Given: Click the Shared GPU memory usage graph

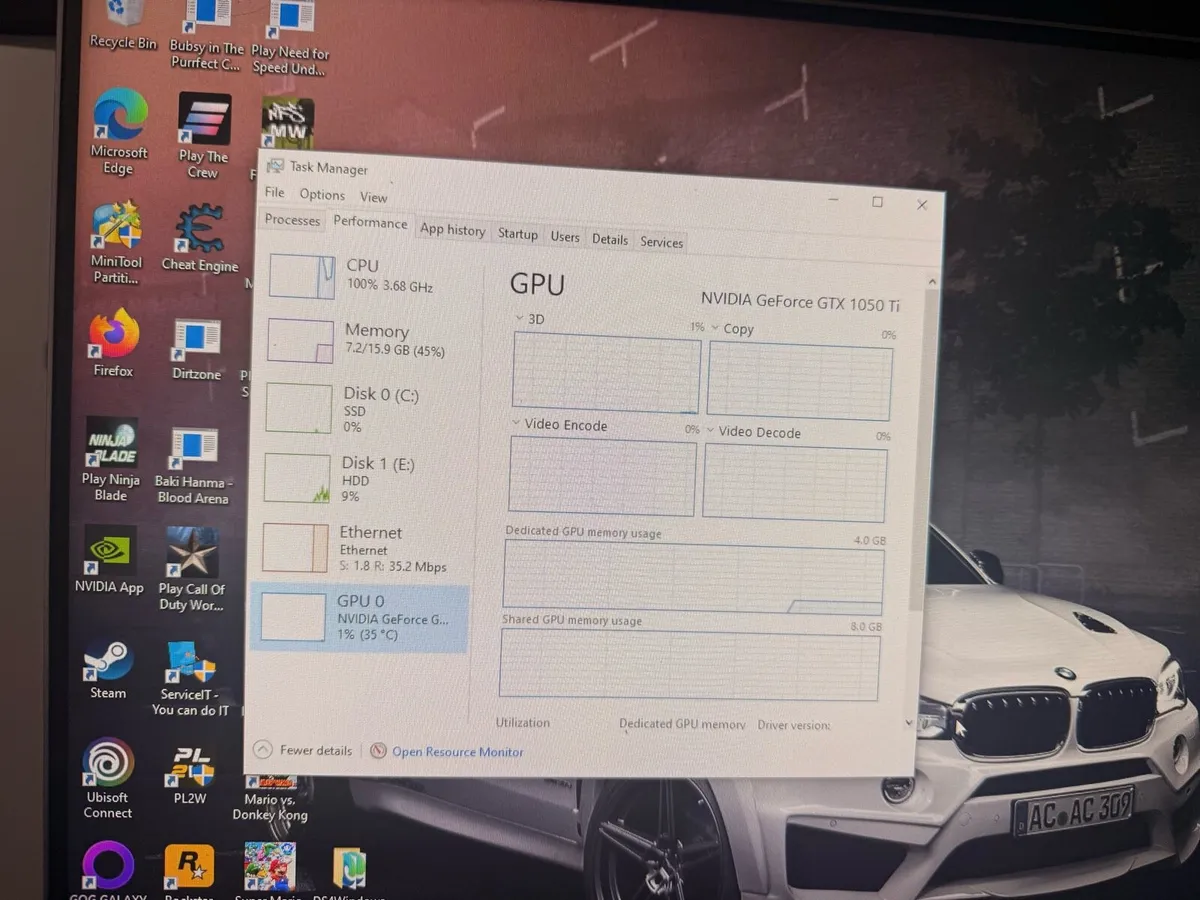Looking at the screenshot, I should 690,665.
